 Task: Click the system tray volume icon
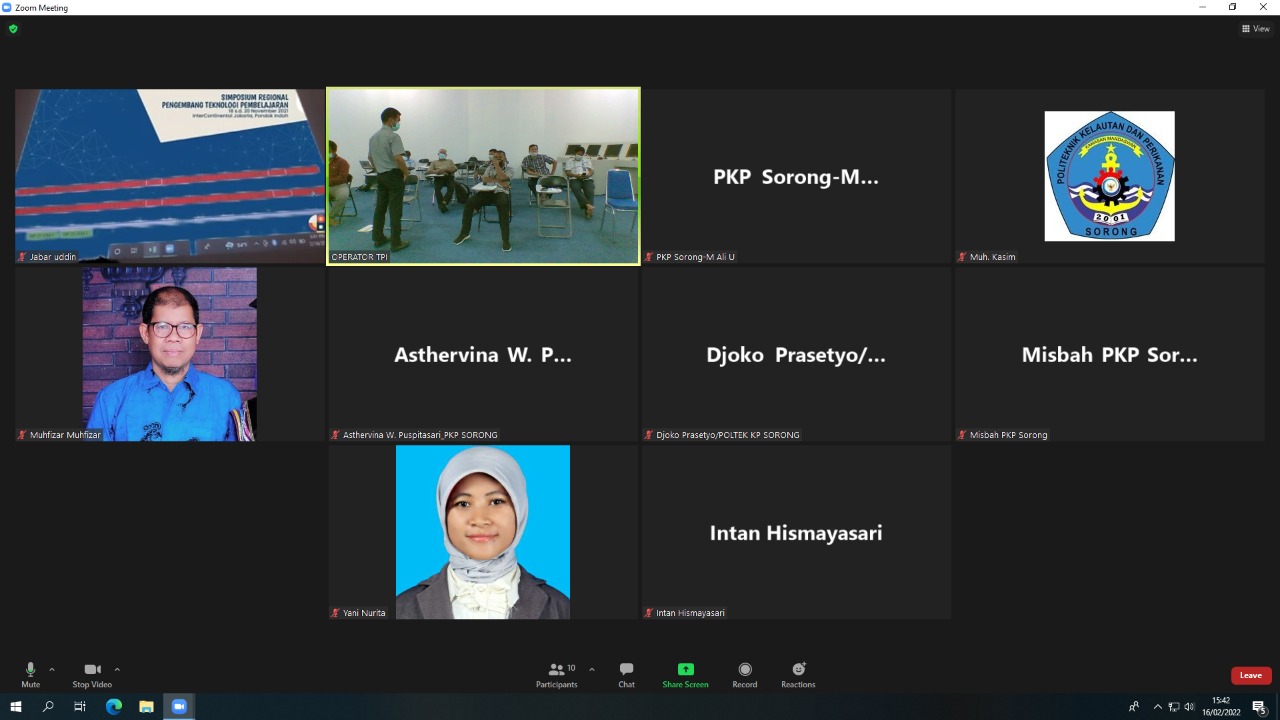coord(1189,707)
